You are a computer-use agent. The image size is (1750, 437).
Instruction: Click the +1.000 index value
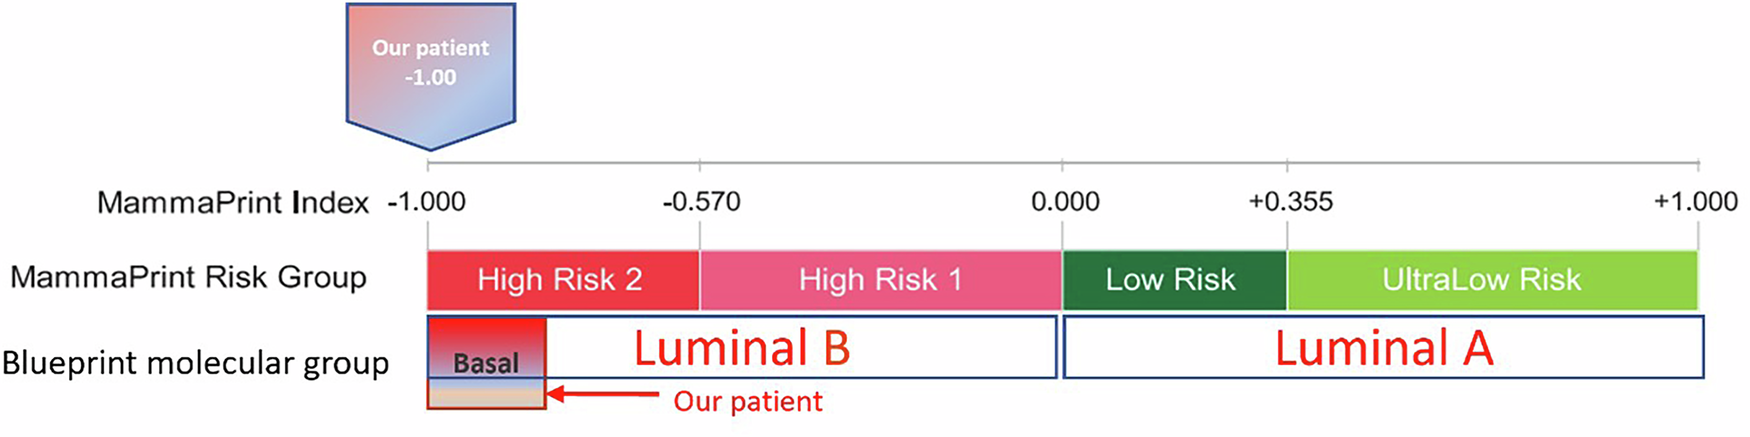(1695, 202)
